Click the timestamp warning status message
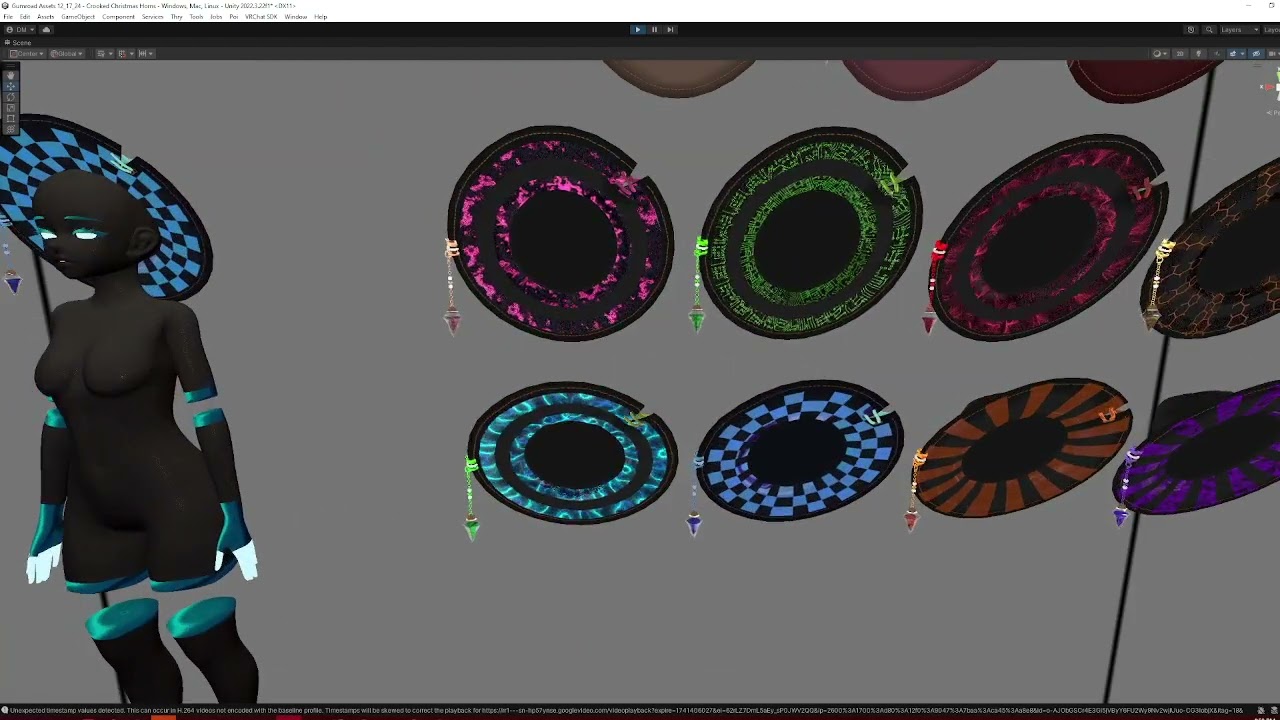Viewport: 1280px width, 720px height. click(625, 711)
